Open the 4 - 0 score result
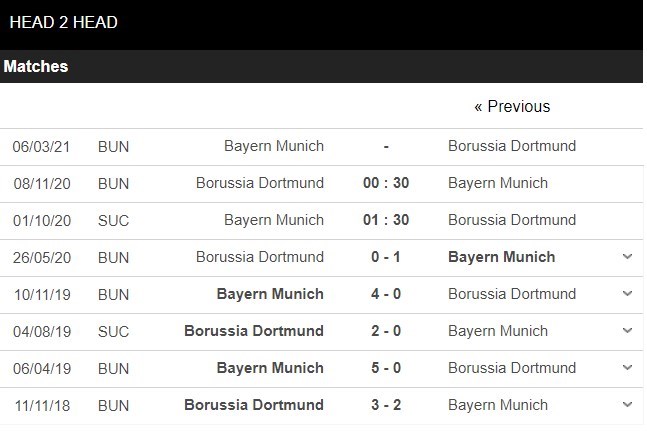Screen dimensions: 647x431 click(386, 294)
